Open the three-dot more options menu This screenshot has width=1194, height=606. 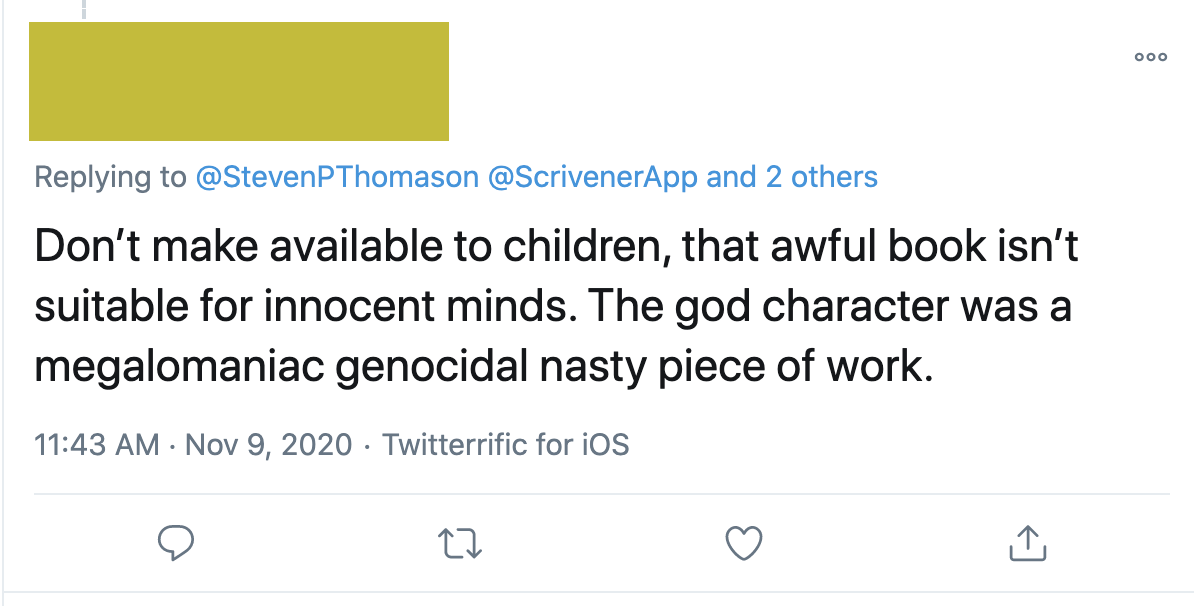coord(1150,57)
